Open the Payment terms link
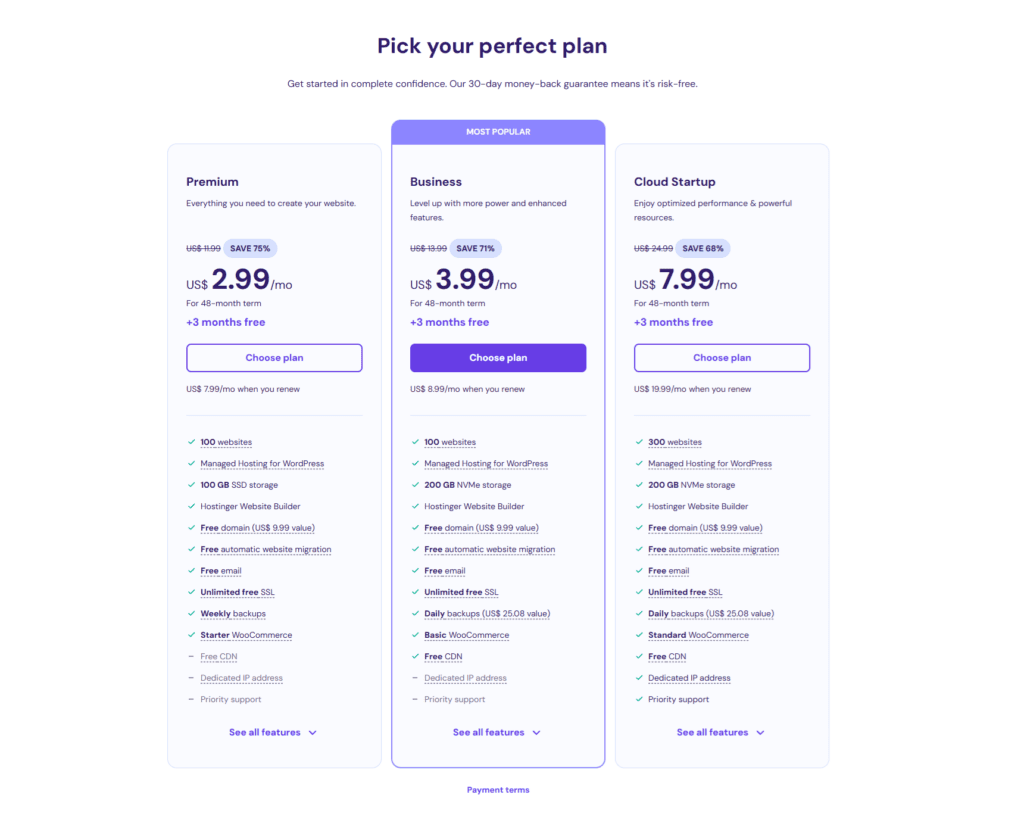 tap(498, 790)
